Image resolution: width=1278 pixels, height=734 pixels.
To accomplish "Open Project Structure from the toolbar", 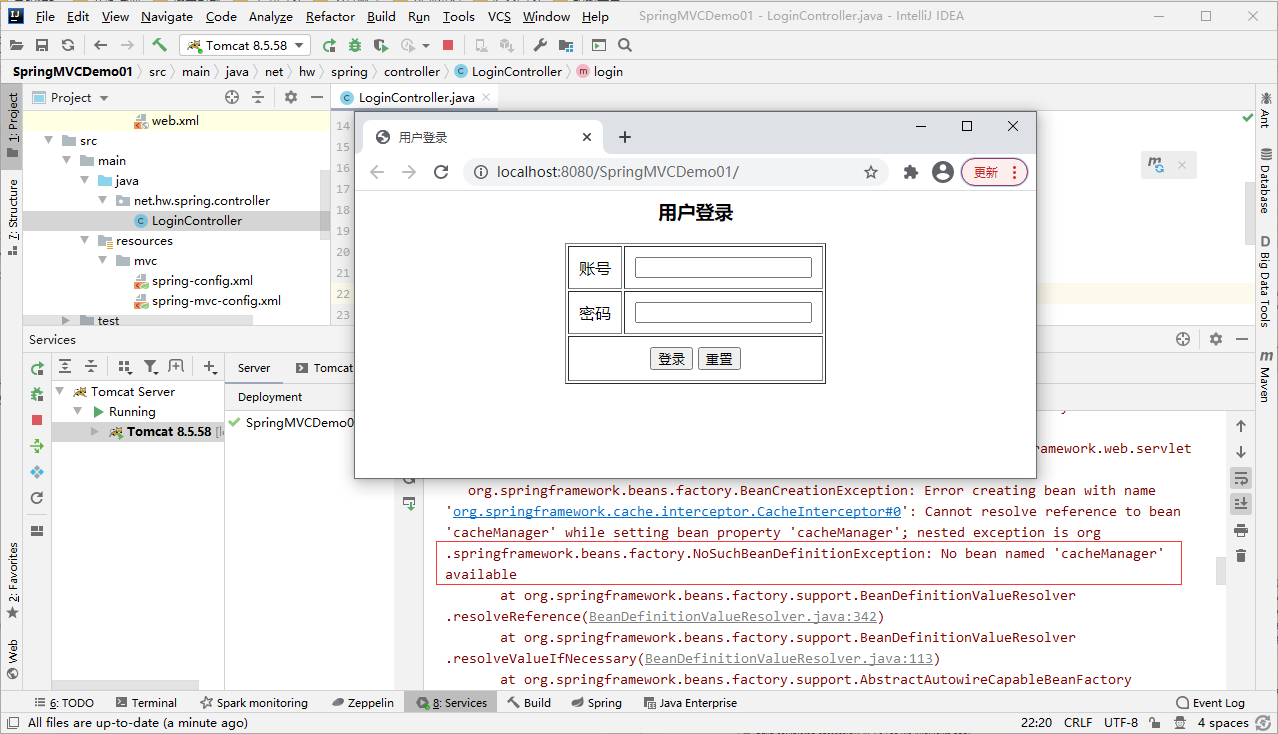I will (x=566, y=45).
